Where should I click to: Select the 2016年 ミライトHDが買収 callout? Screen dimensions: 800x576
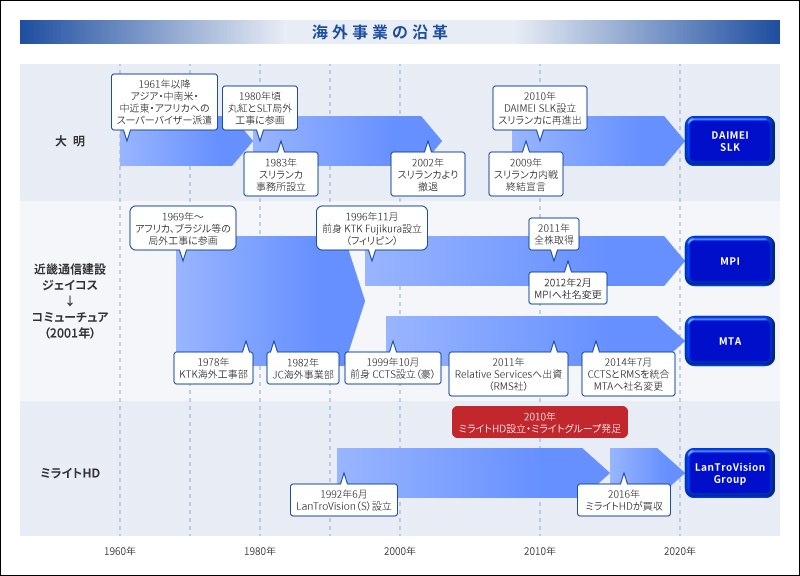pos(623,500)
